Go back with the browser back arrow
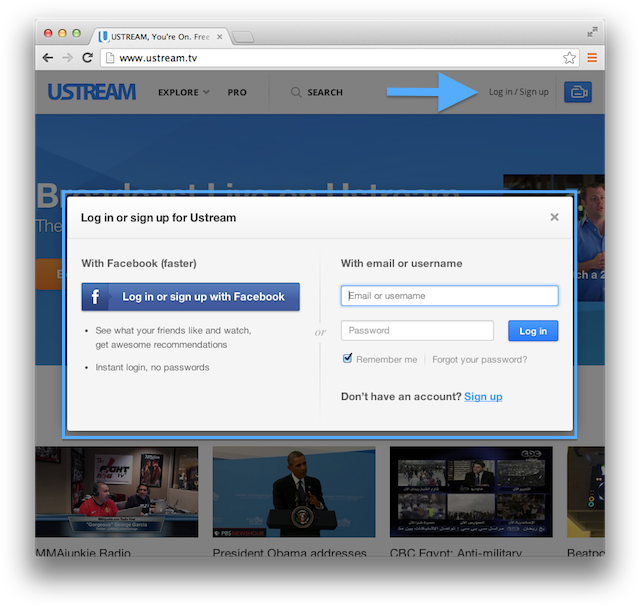This screenshot has height=606, width=639. click(48, 58)
